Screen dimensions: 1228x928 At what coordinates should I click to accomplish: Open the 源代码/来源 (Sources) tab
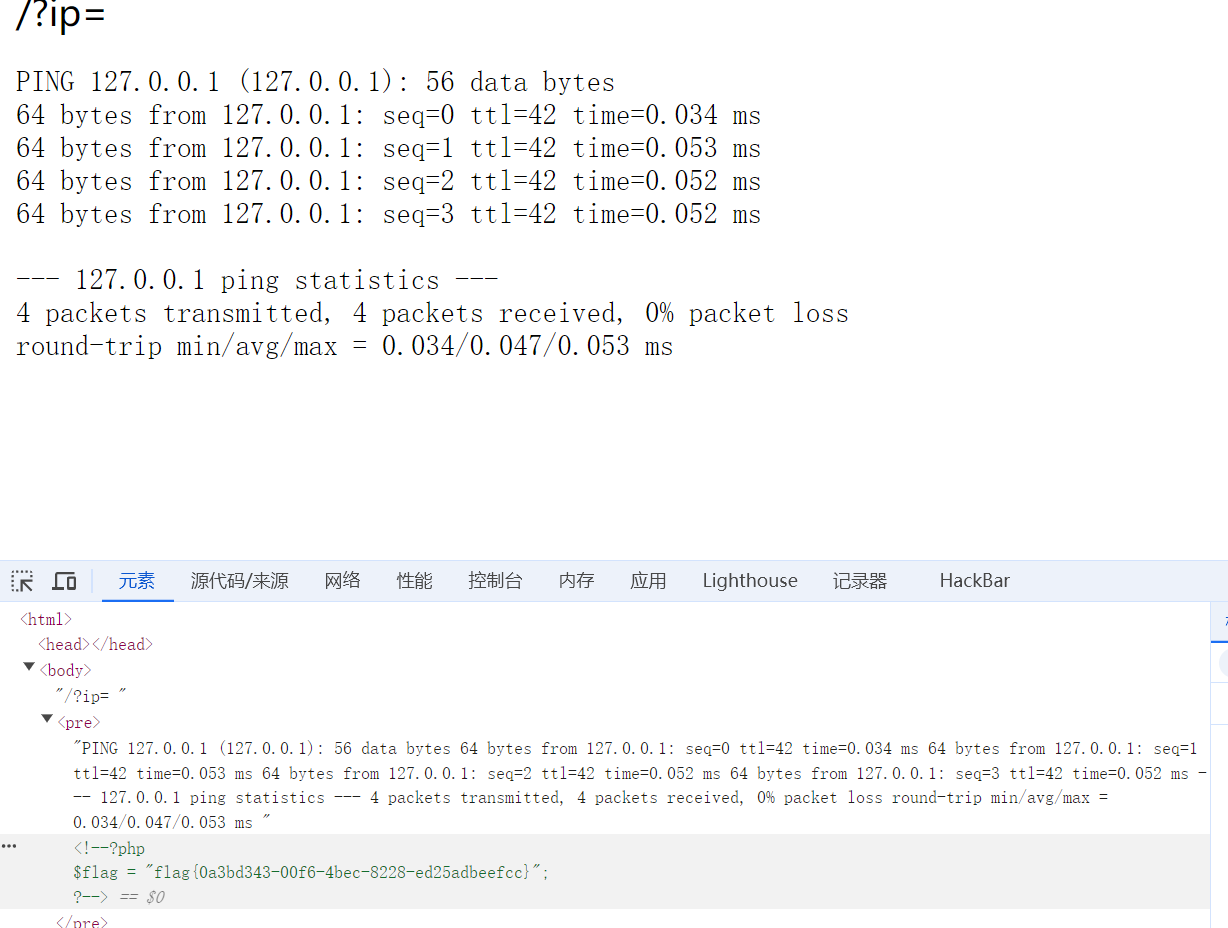[240, 581]
